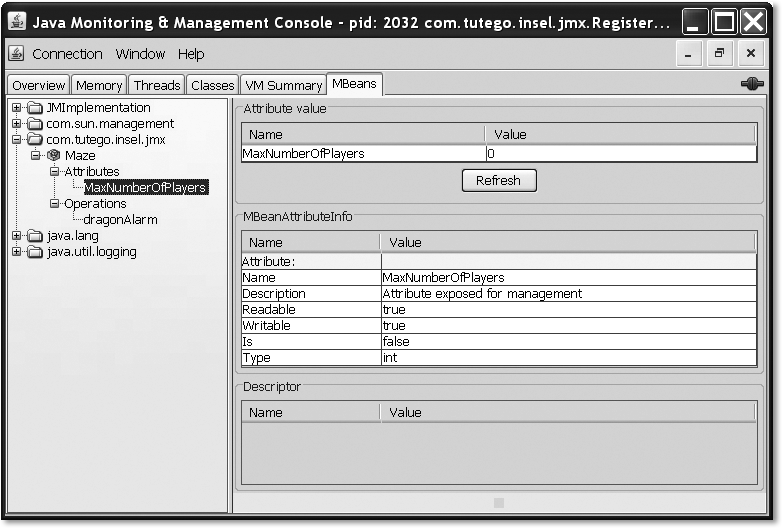Open the Connection menu
The width and height of the screenshot is (782, 528).
click(67, 54)
